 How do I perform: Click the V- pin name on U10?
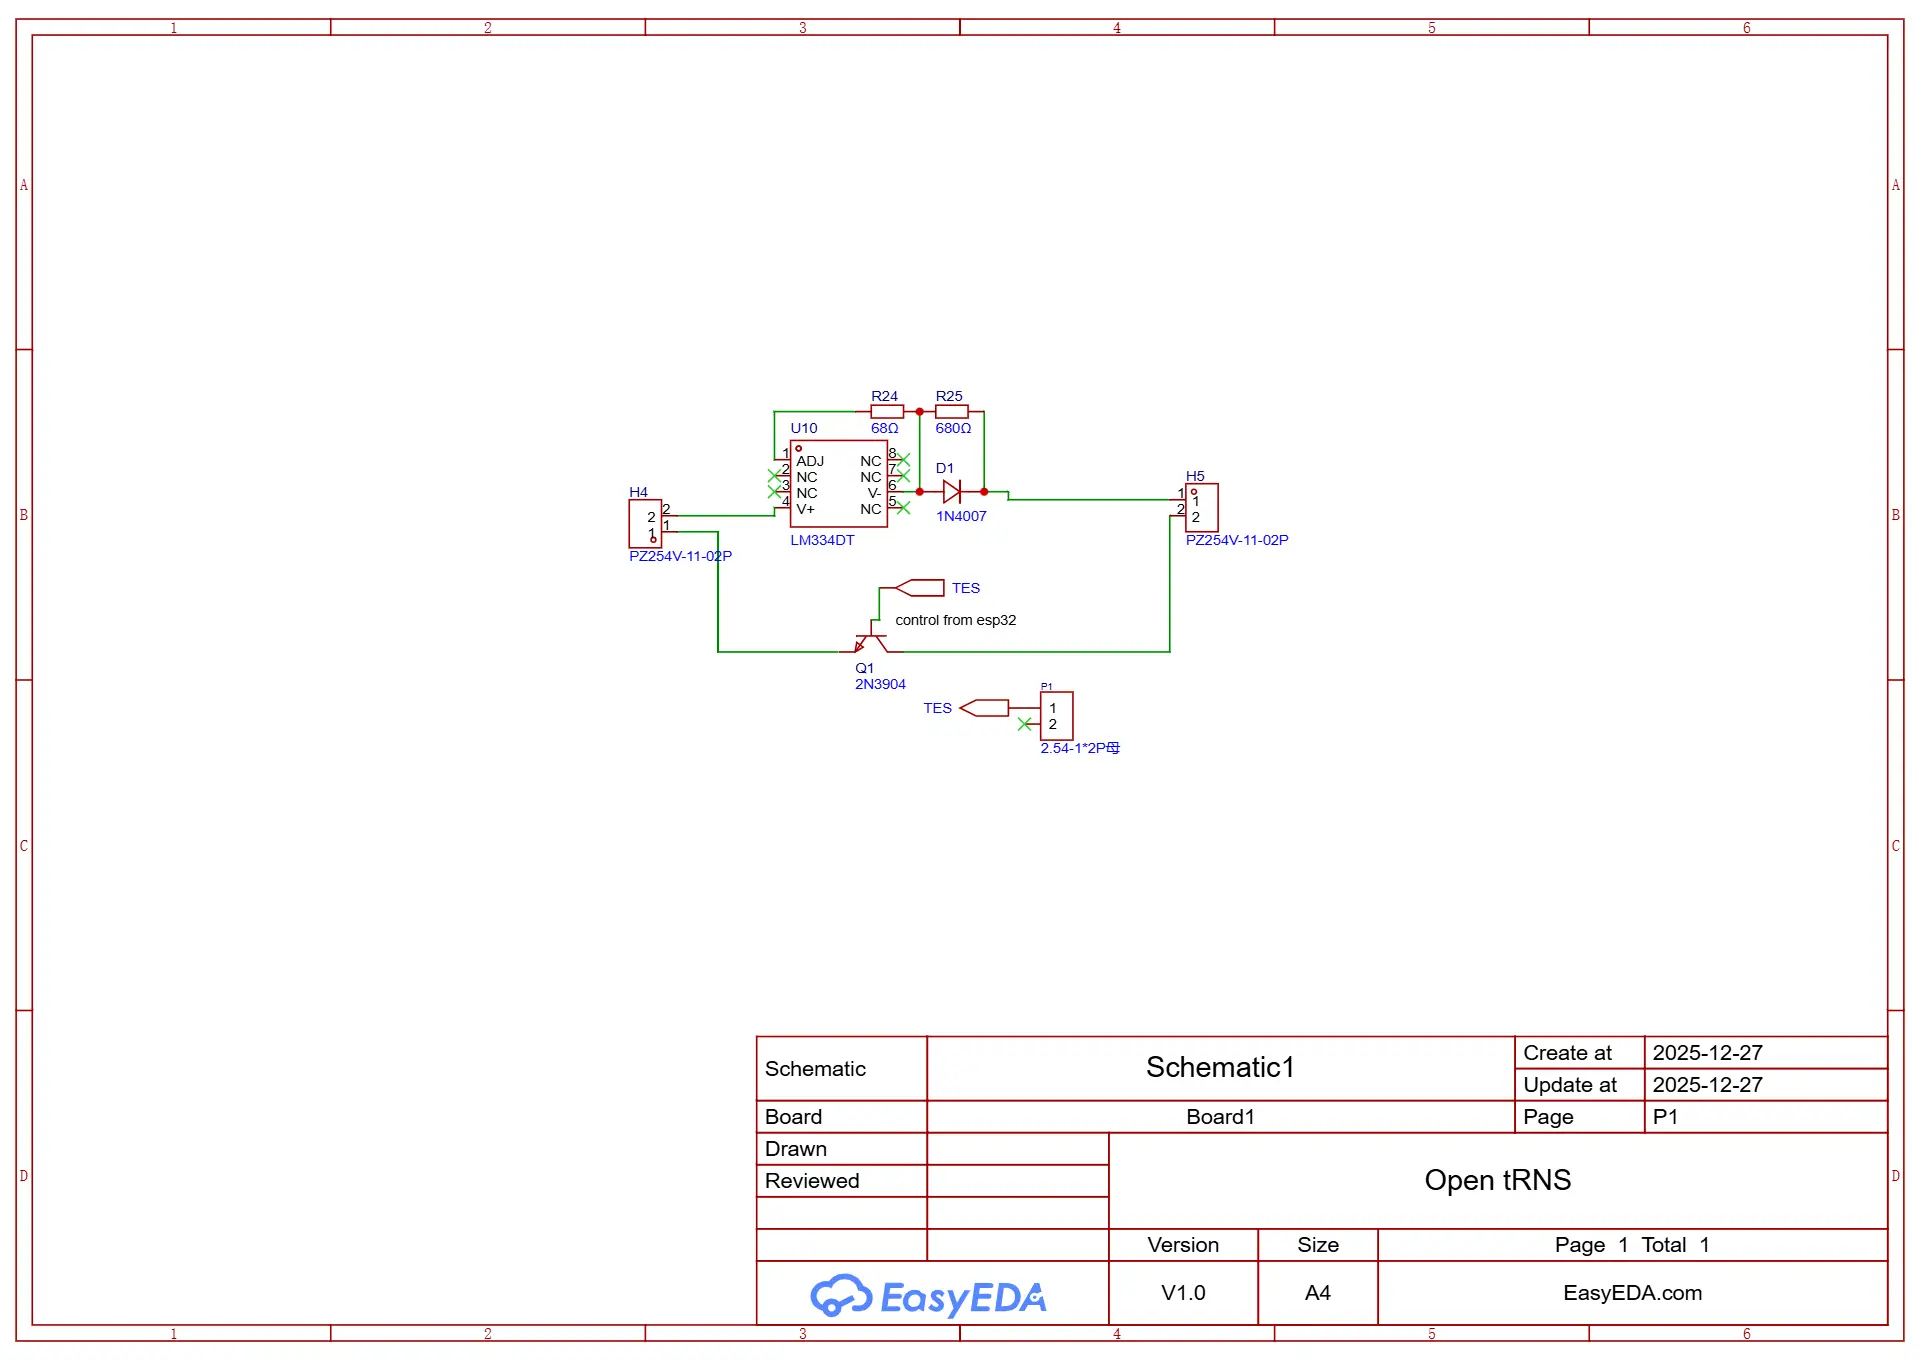874,493
